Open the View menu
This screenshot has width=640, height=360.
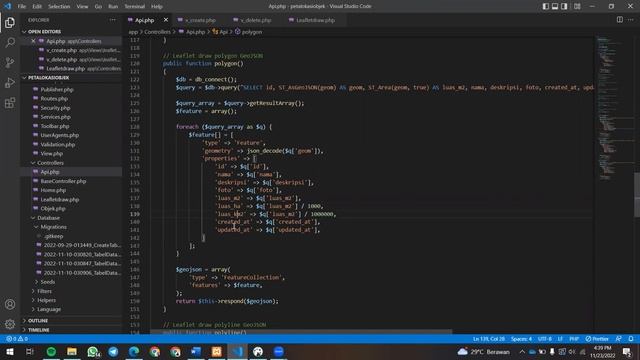coord(82,7)
